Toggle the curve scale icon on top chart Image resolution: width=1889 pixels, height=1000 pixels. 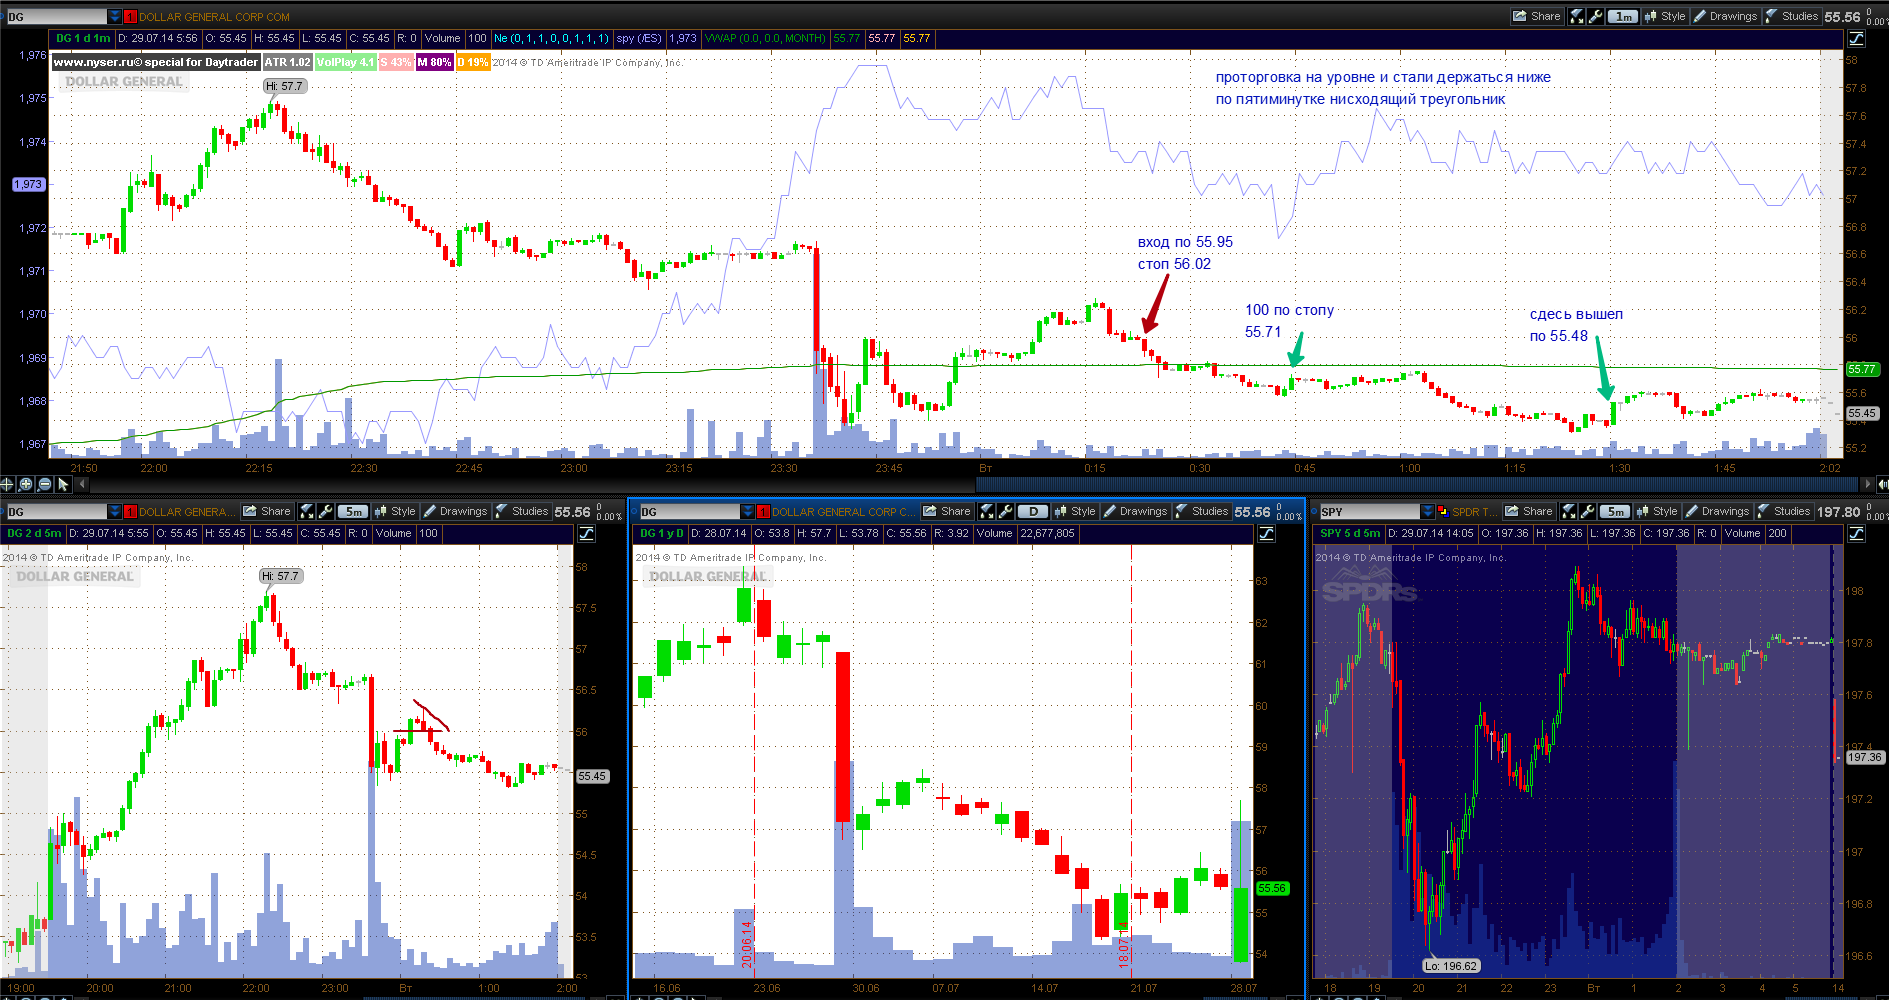[x=1856, y=38]
